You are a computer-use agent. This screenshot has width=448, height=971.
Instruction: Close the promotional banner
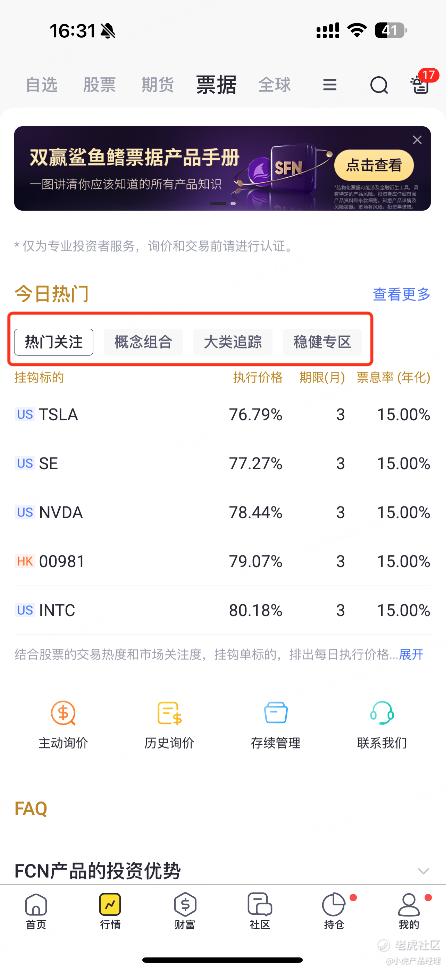(417, 140)
